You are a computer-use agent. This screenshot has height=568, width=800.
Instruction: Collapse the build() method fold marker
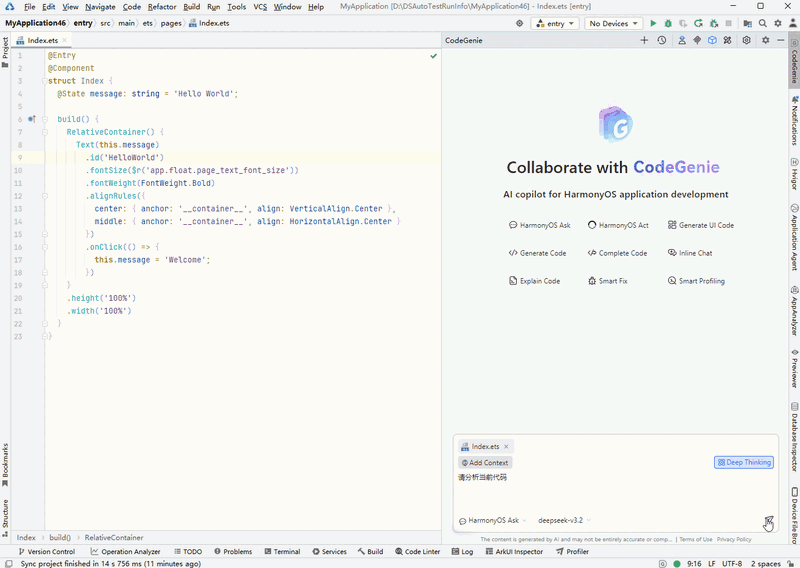tap(44, 119)
